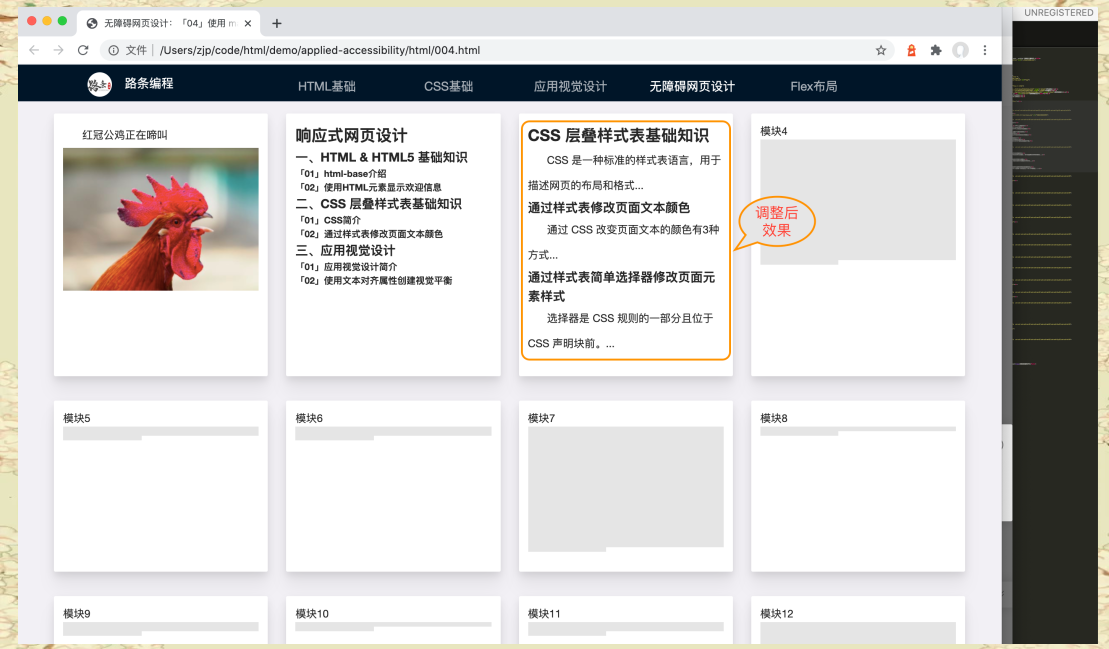This screenshot has width=1109, height=649.
Task: Open Chrome's three-dot menu
Action: [x=985, y=50]
